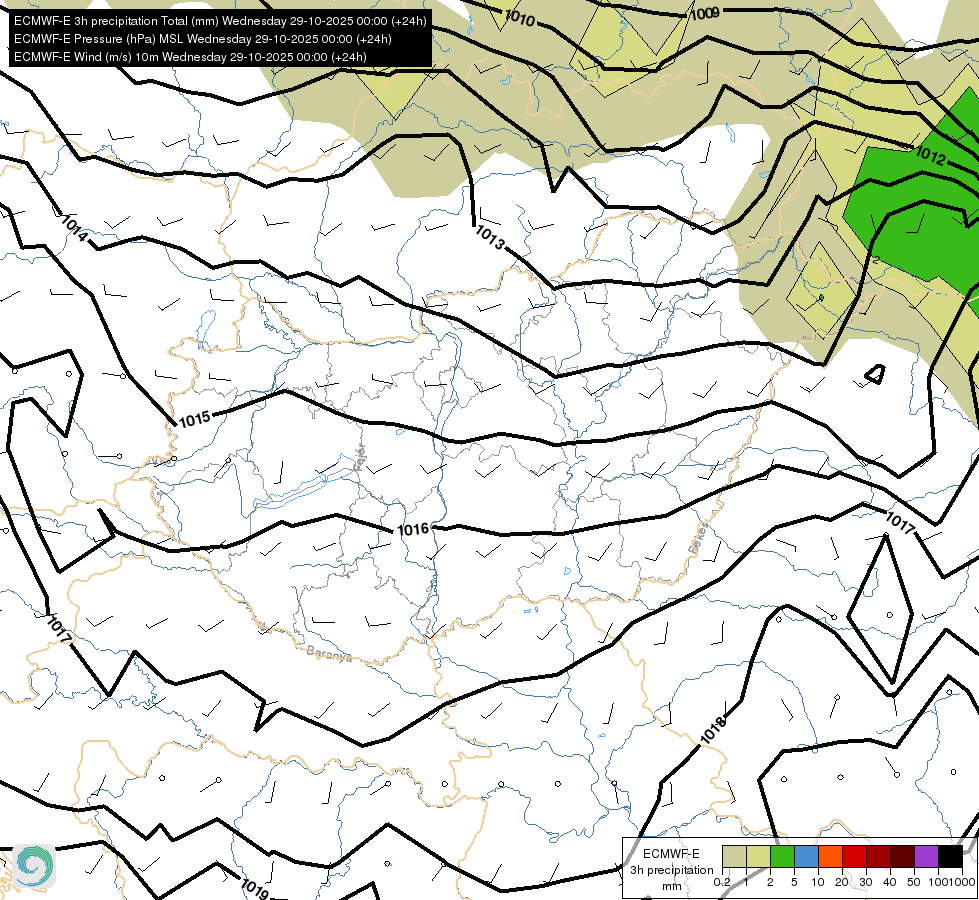Viewport: 979px width, 900px height.
Task: Select the pale yellow 1 mm legend swatch
Action: [x=758, y=856]
